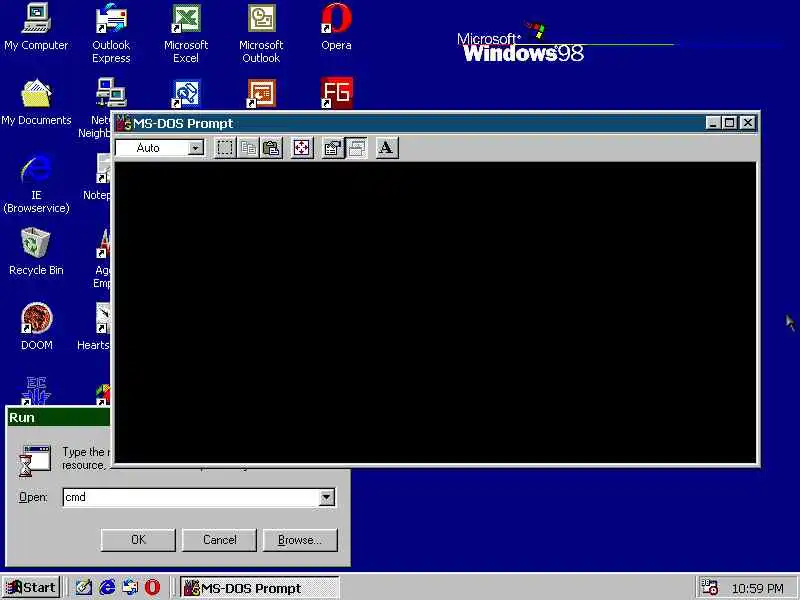This screenshot has height=600, width=800.
Task: Click the 10:59 PM taskbar clock
Action: 757,588
